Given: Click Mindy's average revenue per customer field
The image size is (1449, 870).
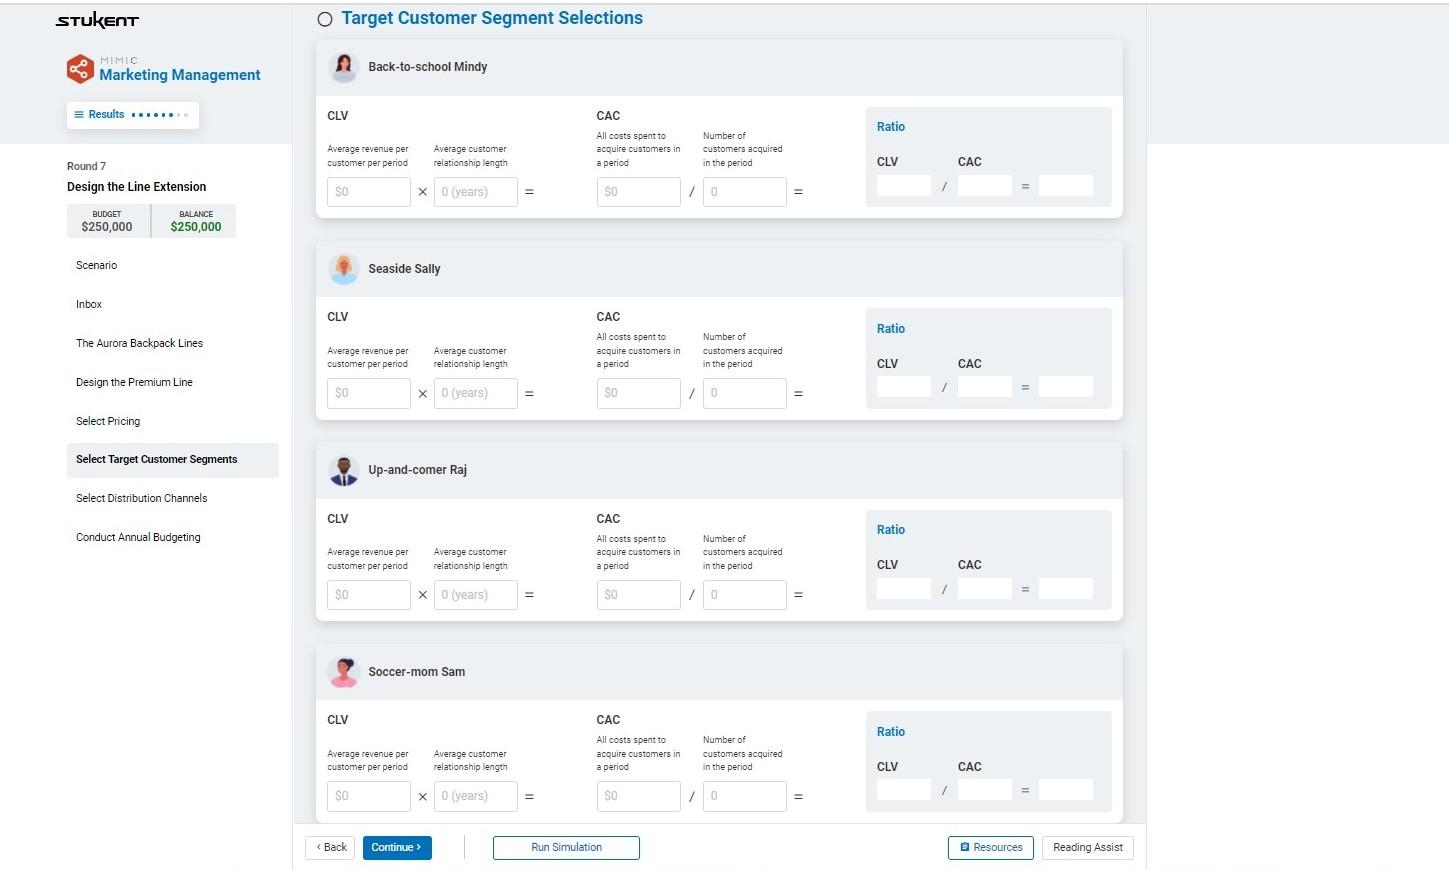Looking at the screenshot, I should click(368, 191).
